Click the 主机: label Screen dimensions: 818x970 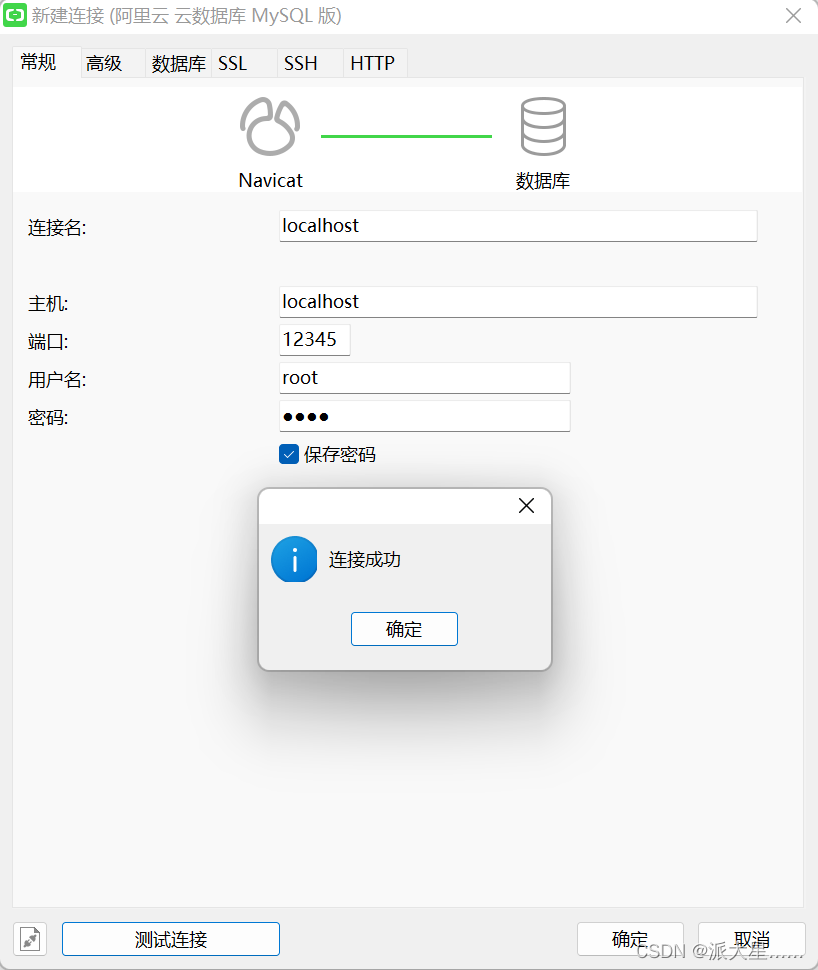click(48, 304)
